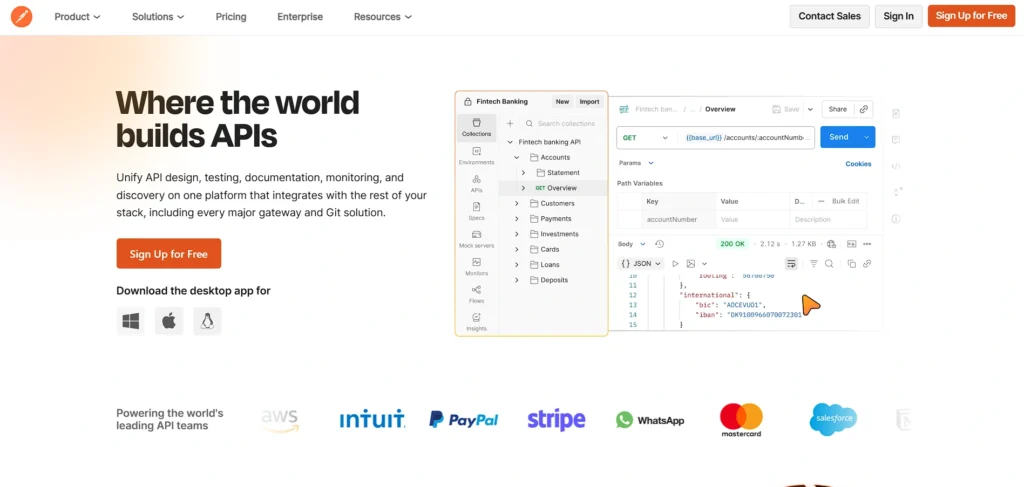Click the network globe icon after 1.27 KB
The width and height of the screenshot is (1024, 487).
click(831, 244)
